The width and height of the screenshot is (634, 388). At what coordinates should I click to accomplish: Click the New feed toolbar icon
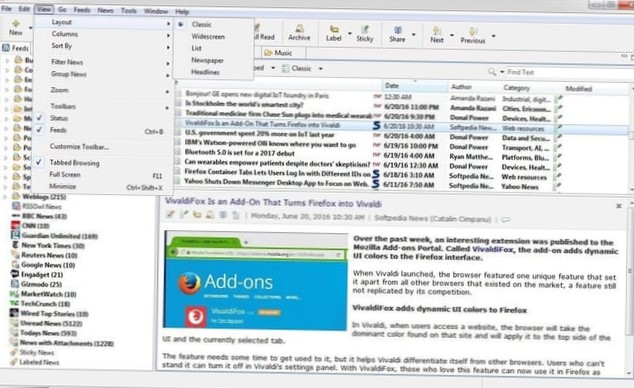click(16, 23)
